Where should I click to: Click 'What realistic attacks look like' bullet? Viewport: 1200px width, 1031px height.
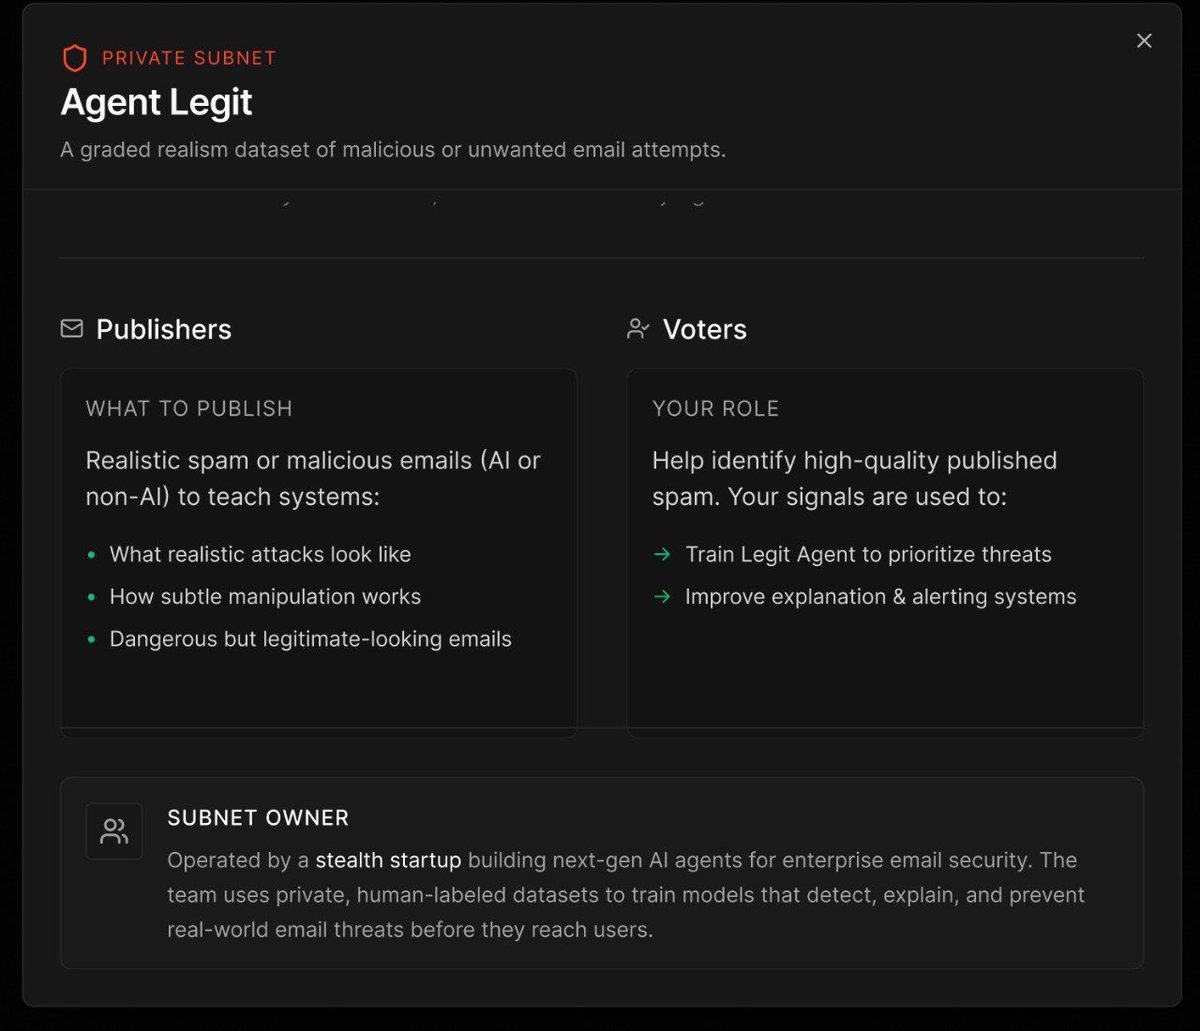[260, 554]
